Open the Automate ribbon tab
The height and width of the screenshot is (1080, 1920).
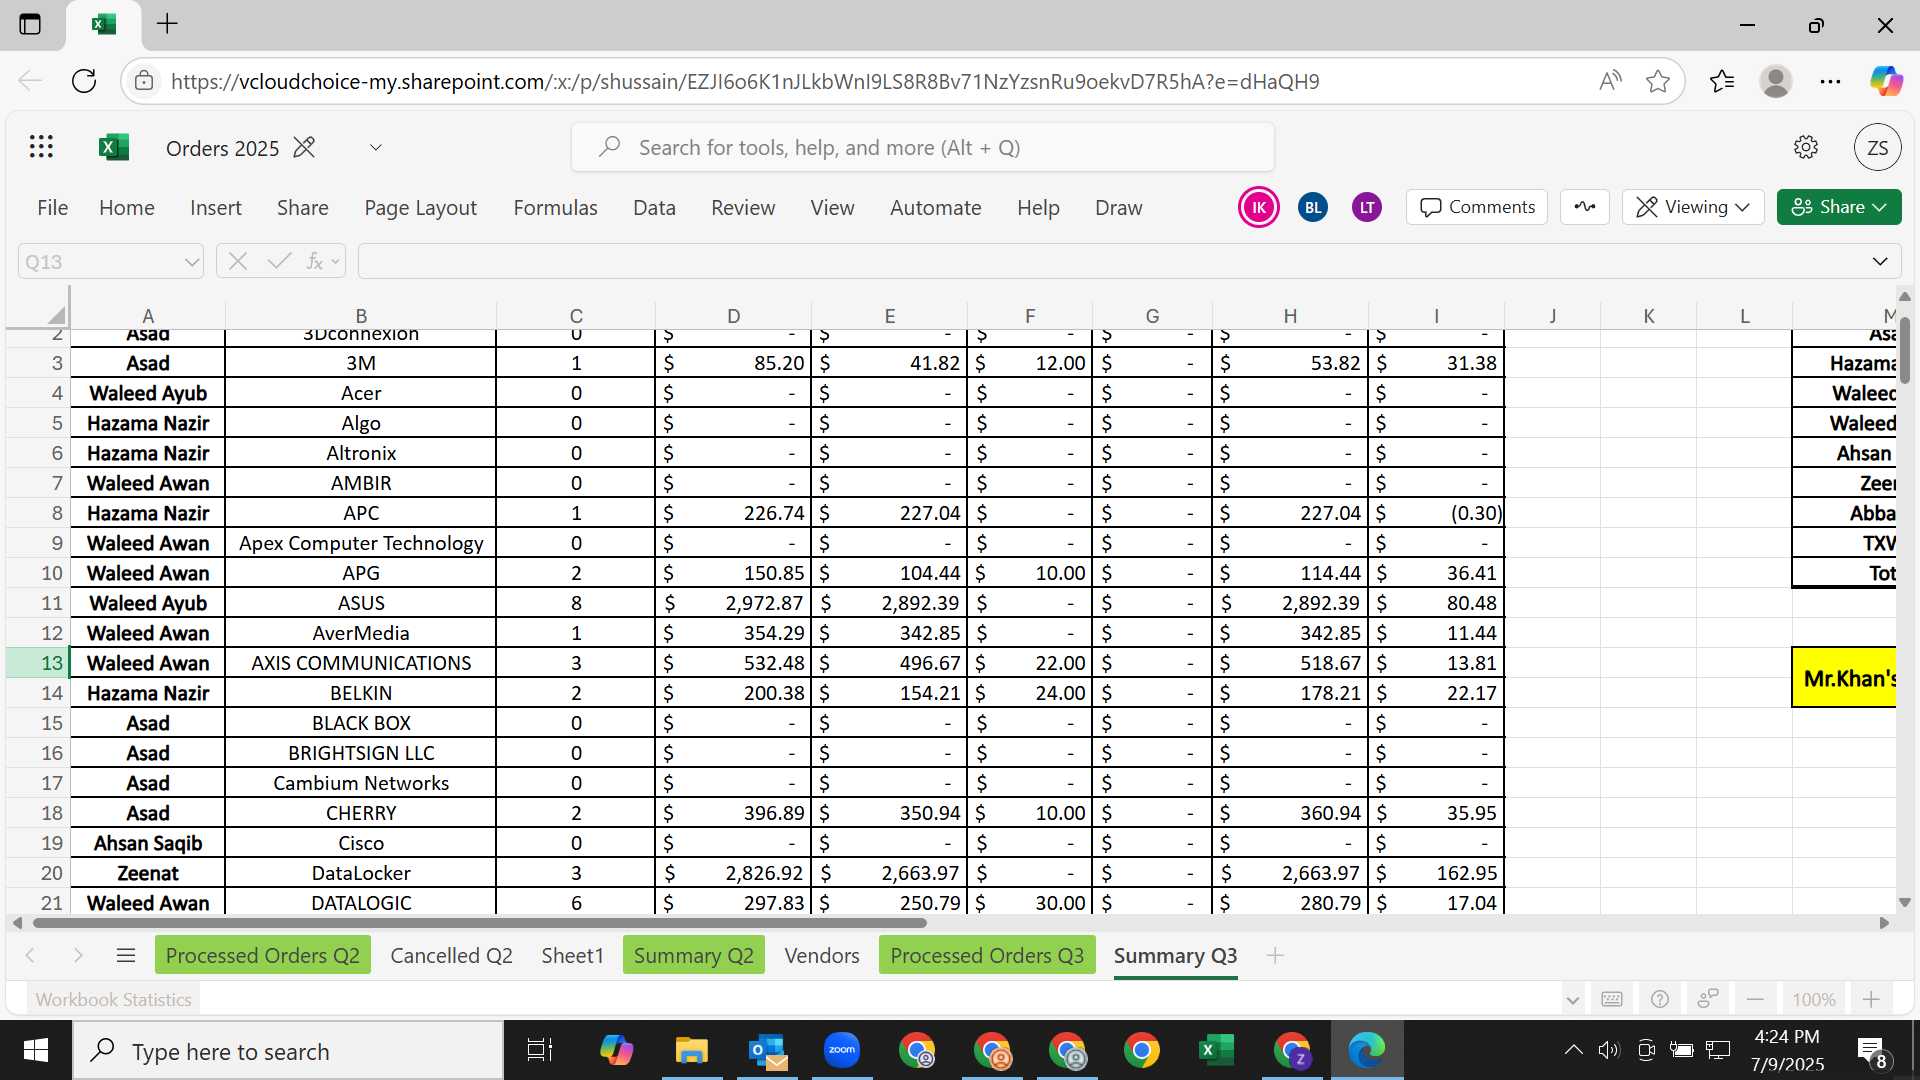tap(936, 208)
